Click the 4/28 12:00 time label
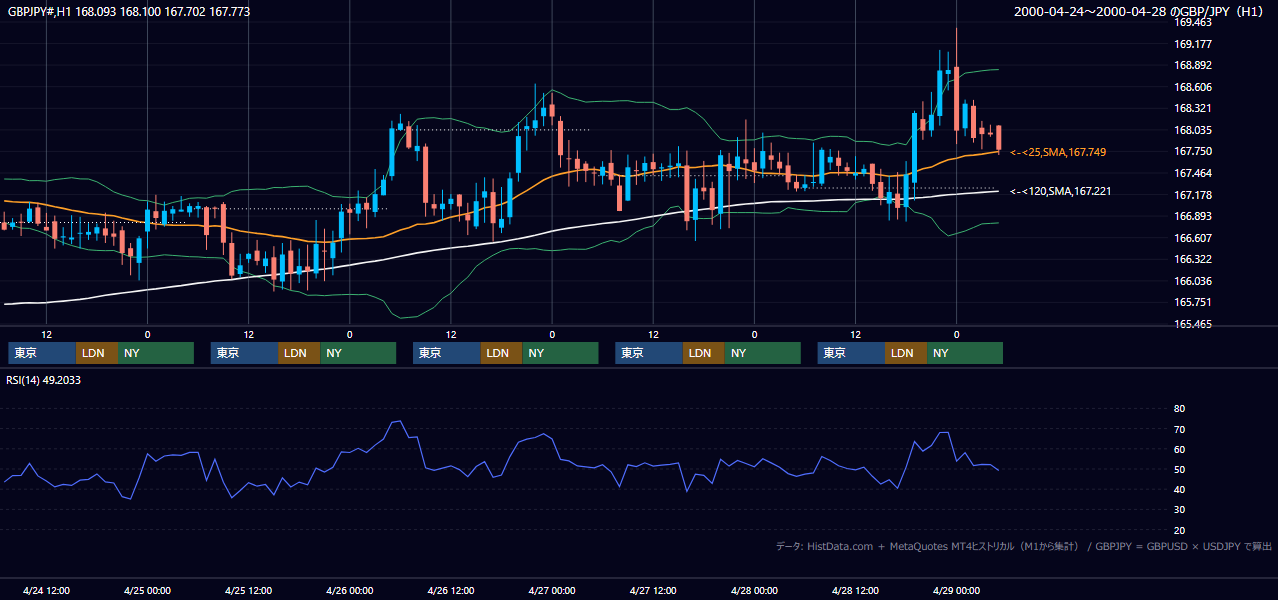Screen dimensions: 1278x600 point(855,590)
